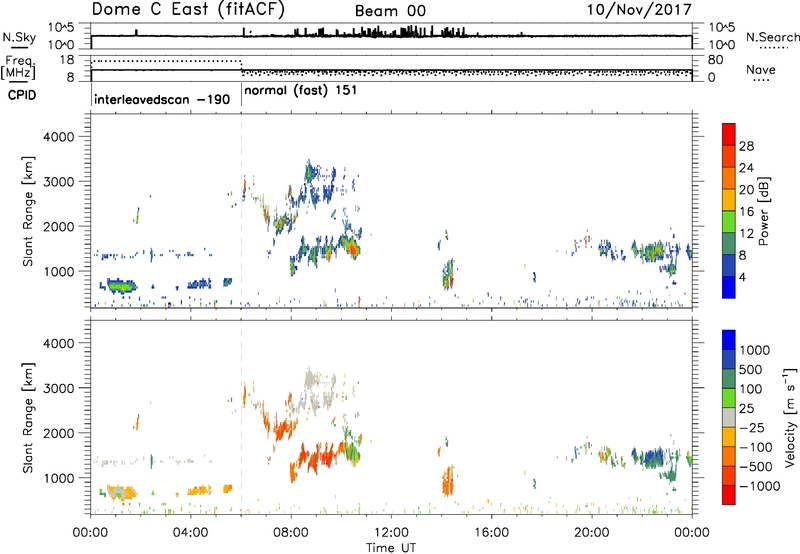Click the "4000" tick on the power panel
The height and width of the screenshot is (554, 800).
pos(58,137)
